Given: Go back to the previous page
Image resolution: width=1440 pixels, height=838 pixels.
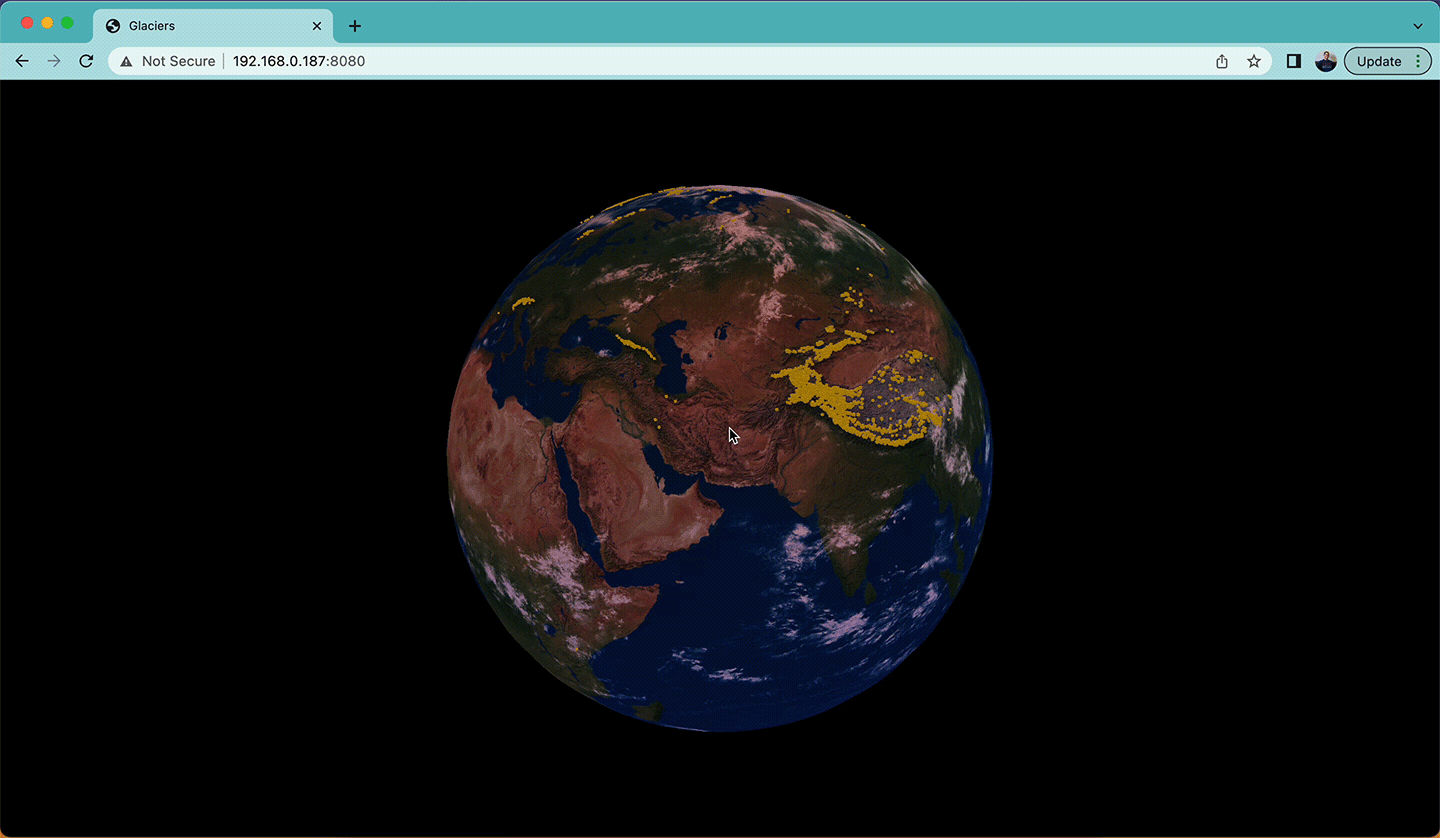Looking at the screenshot, I should click(22, 61).
